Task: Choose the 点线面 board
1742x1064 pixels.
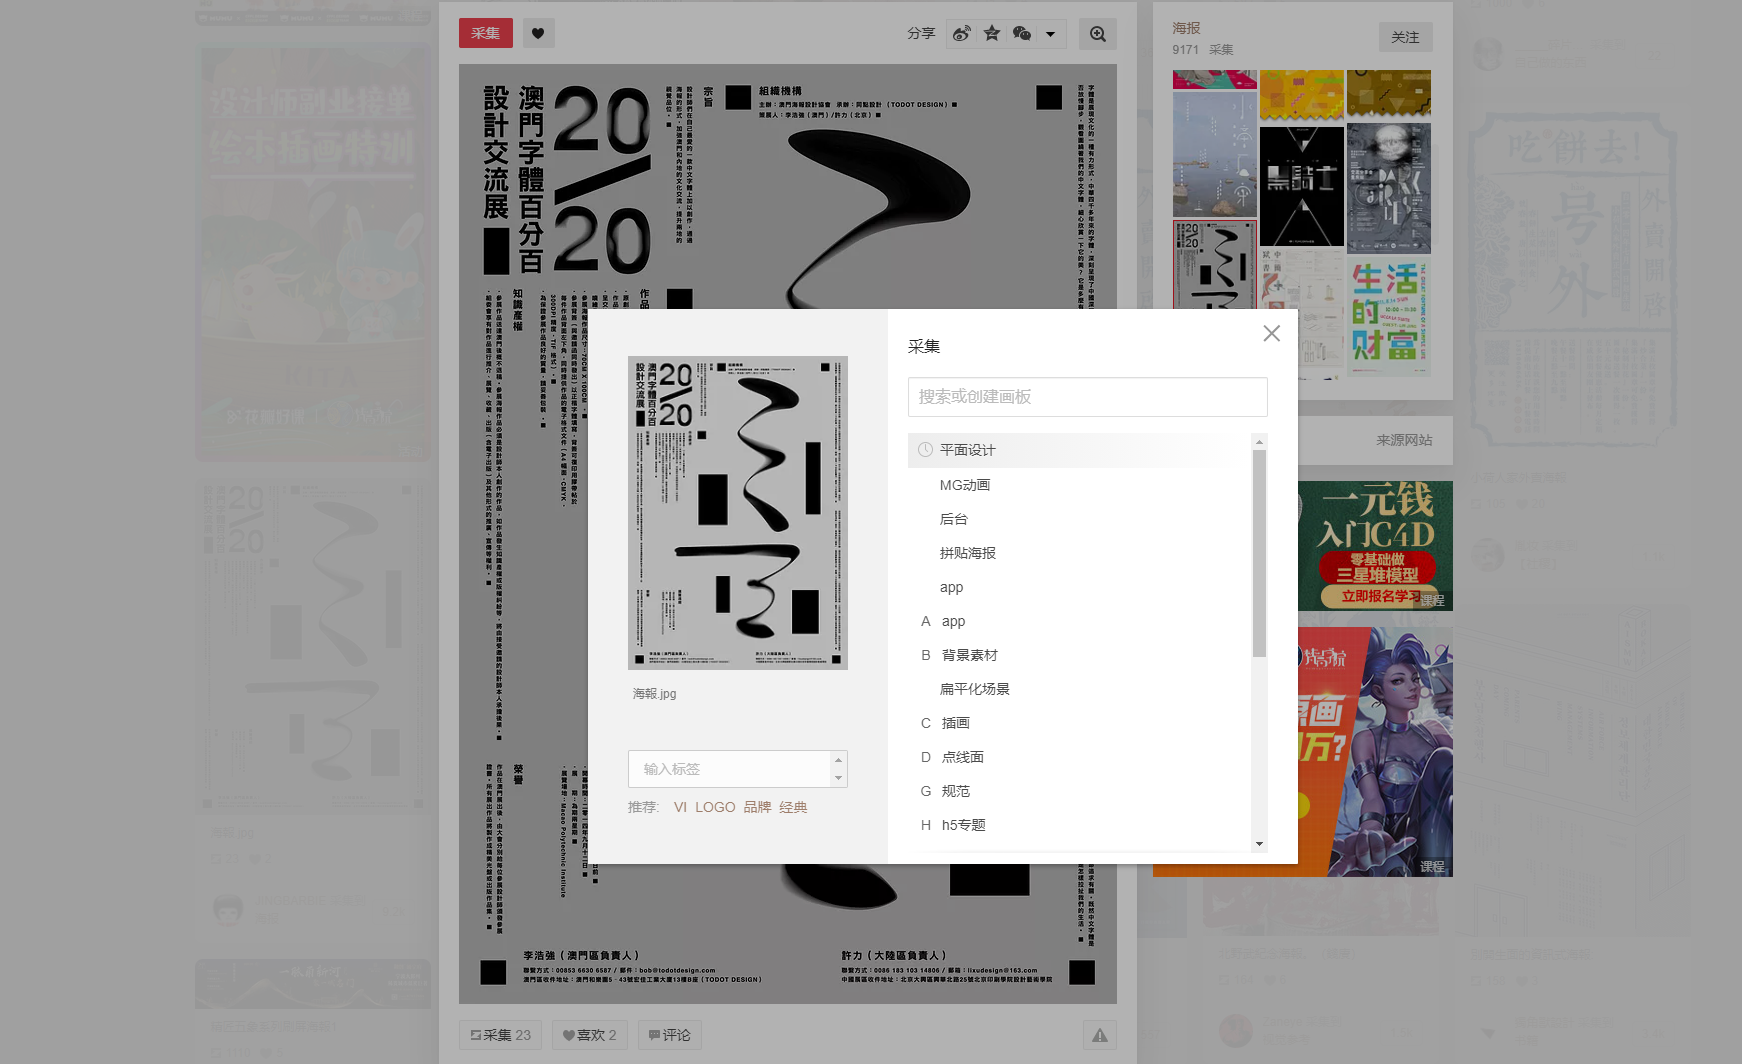Action: 1078,757
